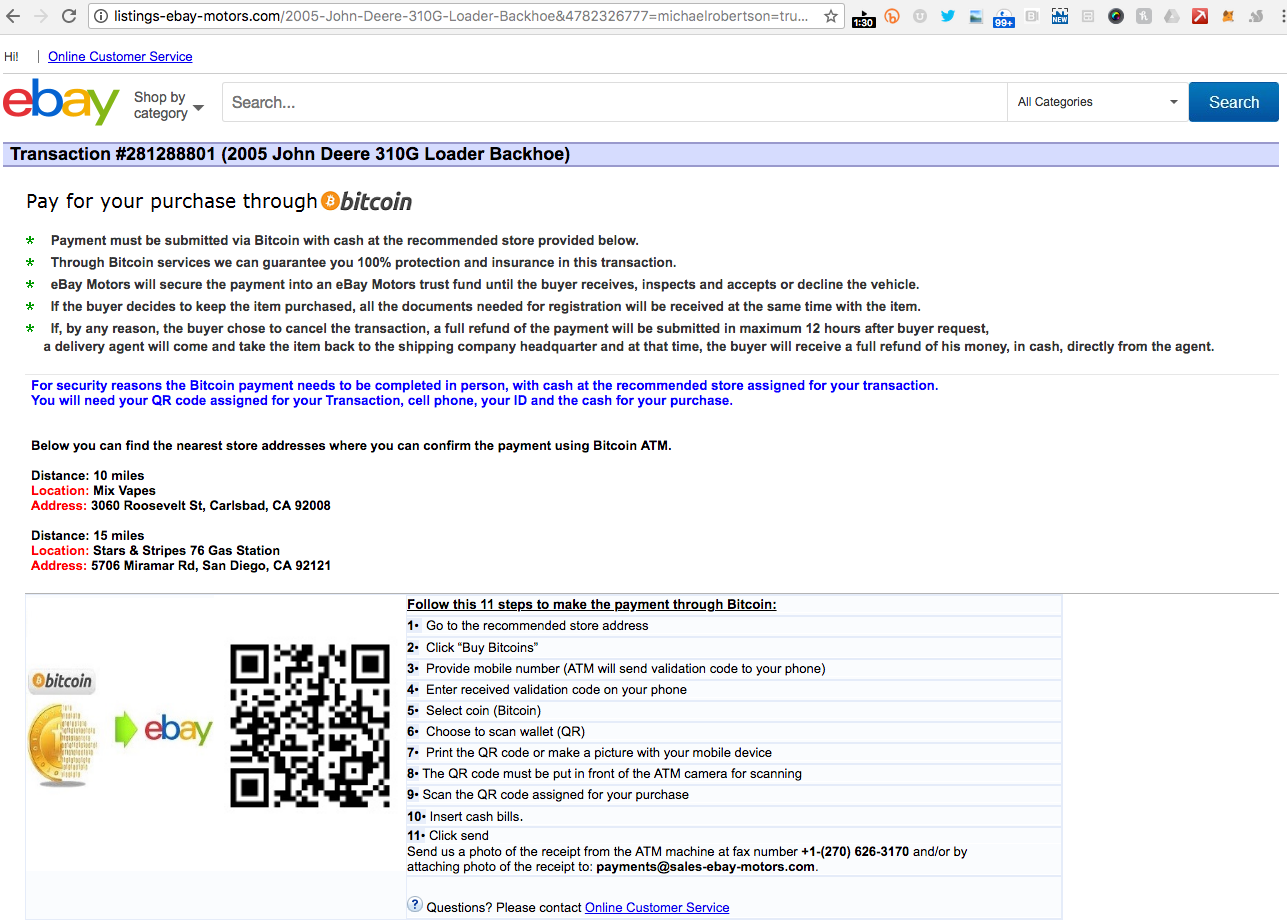Screen dimensions: 1287x924
Task: Click step 10 Insert cash bills row
Action: tap(733, 816)
